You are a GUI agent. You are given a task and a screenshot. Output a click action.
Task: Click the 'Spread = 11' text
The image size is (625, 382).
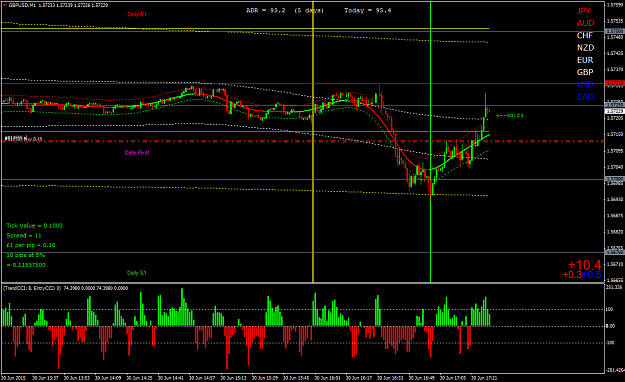coord(24,236)
